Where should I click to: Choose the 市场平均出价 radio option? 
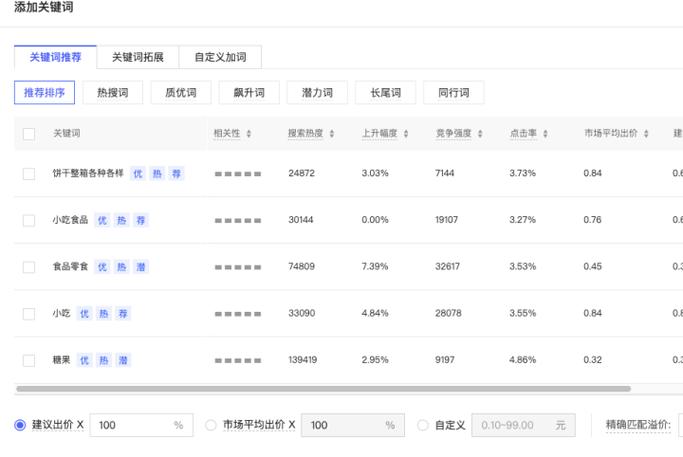[x=211, y=425]
